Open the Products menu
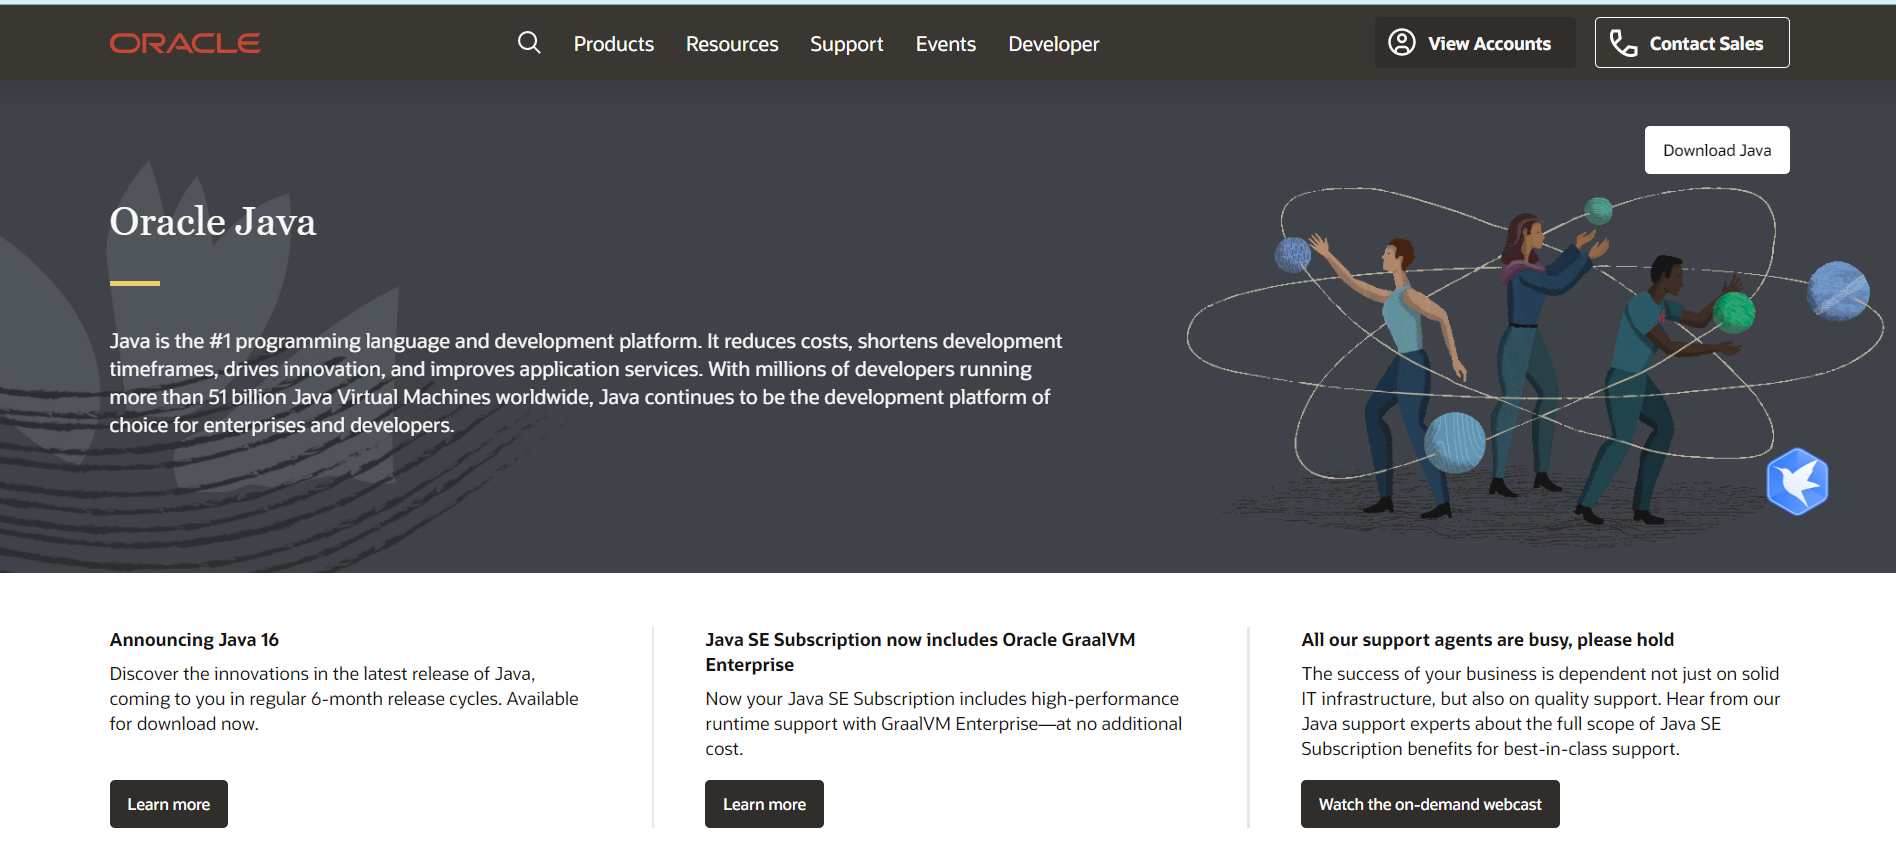Viewport: 1896px width, 856px height. coord(614,44)
